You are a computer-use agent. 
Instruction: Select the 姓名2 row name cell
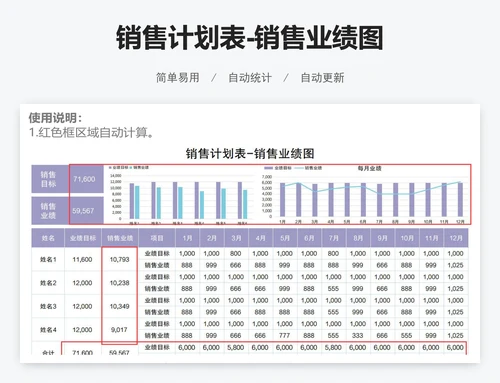click(48, 283)
